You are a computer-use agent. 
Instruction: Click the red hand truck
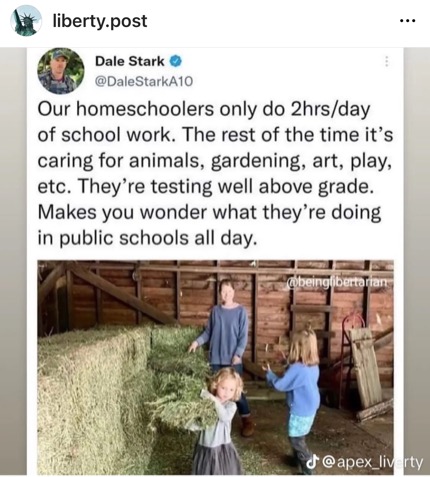coord(348,358)
